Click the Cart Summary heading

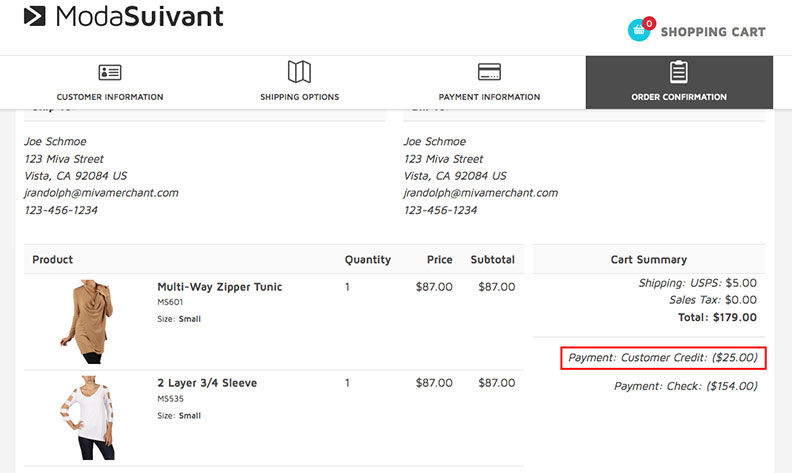pyautogui.click(x=649, y=259)
